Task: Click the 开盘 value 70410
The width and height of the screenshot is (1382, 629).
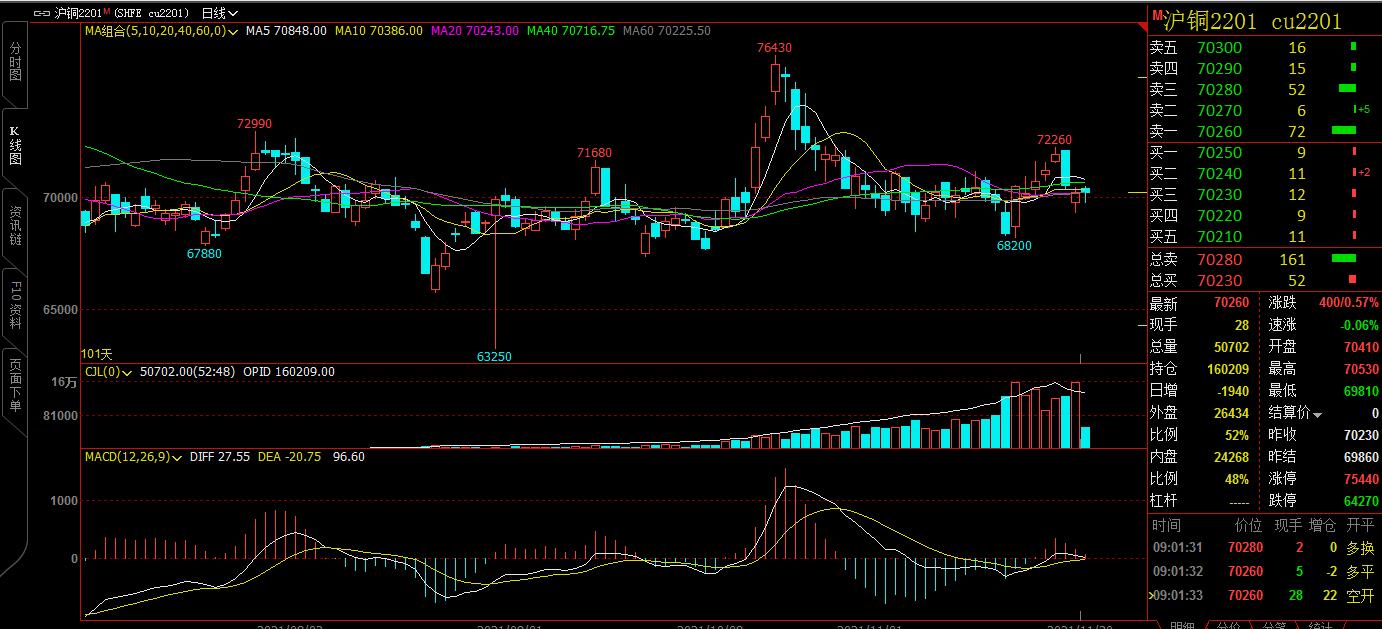Action: [1361, 347]
